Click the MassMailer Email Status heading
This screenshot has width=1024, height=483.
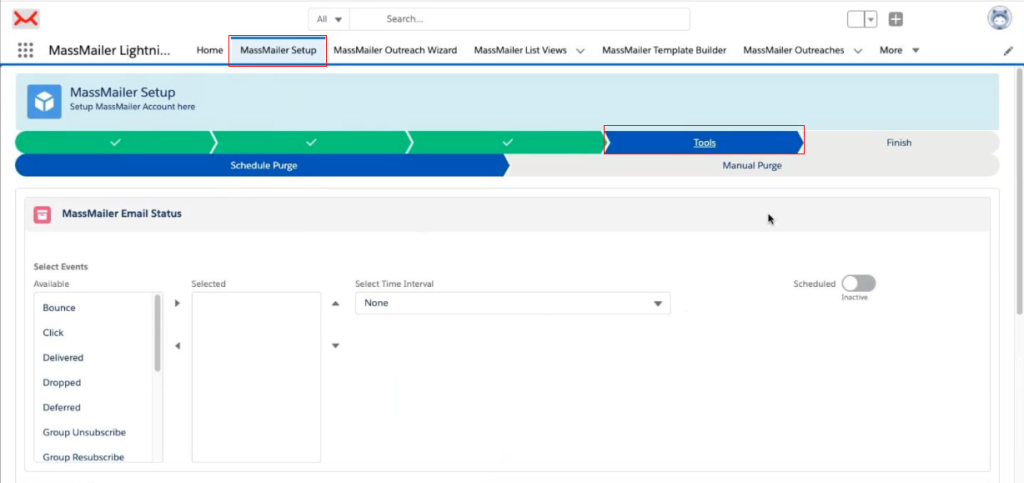(121, 213)
